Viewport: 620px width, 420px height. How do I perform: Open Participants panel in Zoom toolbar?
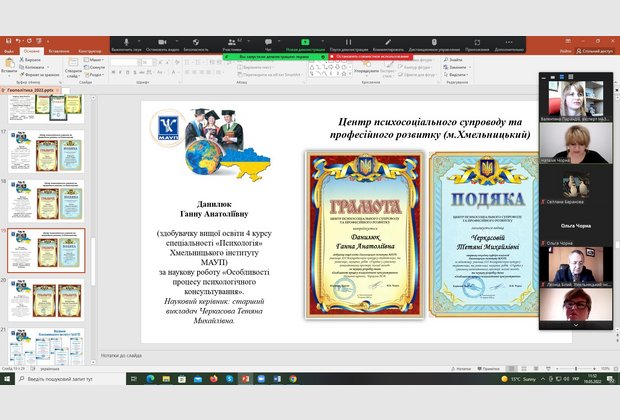coord(232,46)
